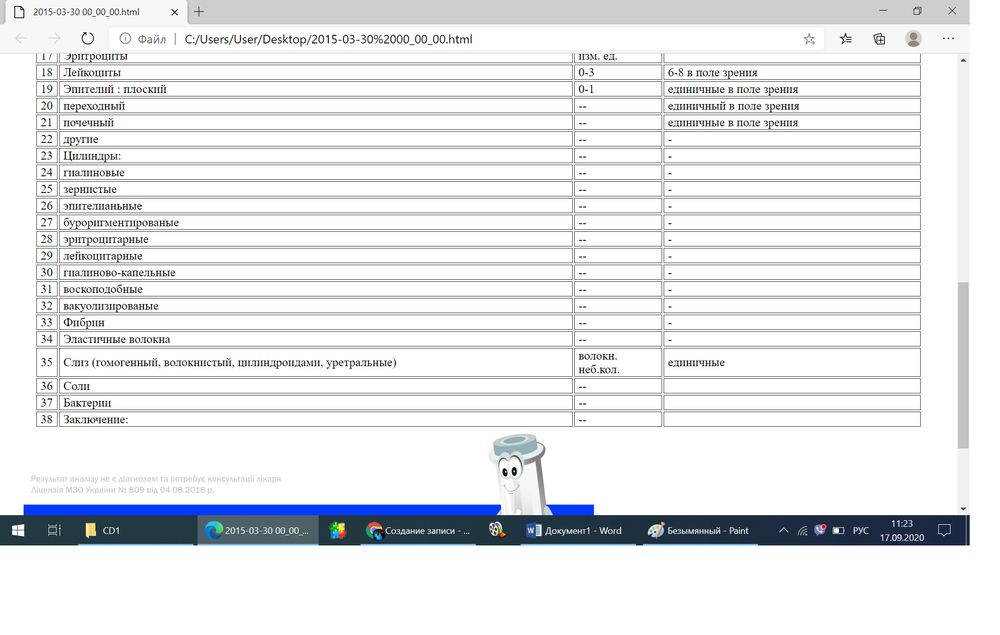The image size is (1000, 635).
Task: Click the site info icon before Файл
Action: pyautogui.click(x=125, y=39)
